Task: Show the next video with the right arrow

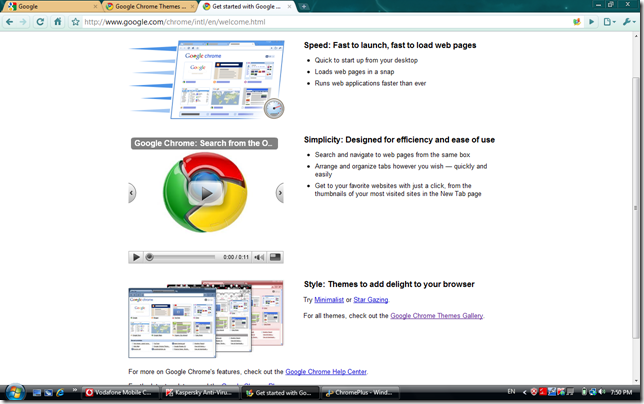Action: click(x=280, y=193)
